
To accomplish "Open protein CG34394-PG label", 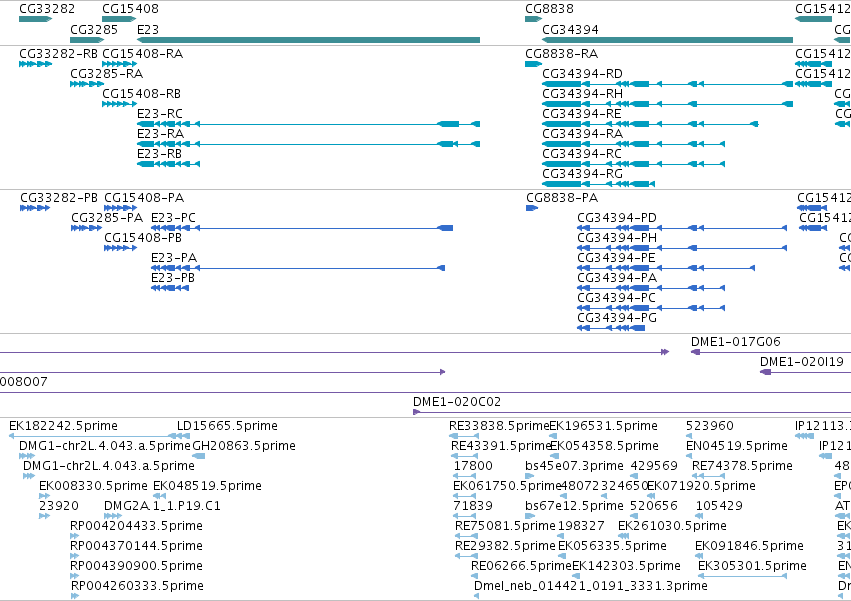I will (617, 318).
